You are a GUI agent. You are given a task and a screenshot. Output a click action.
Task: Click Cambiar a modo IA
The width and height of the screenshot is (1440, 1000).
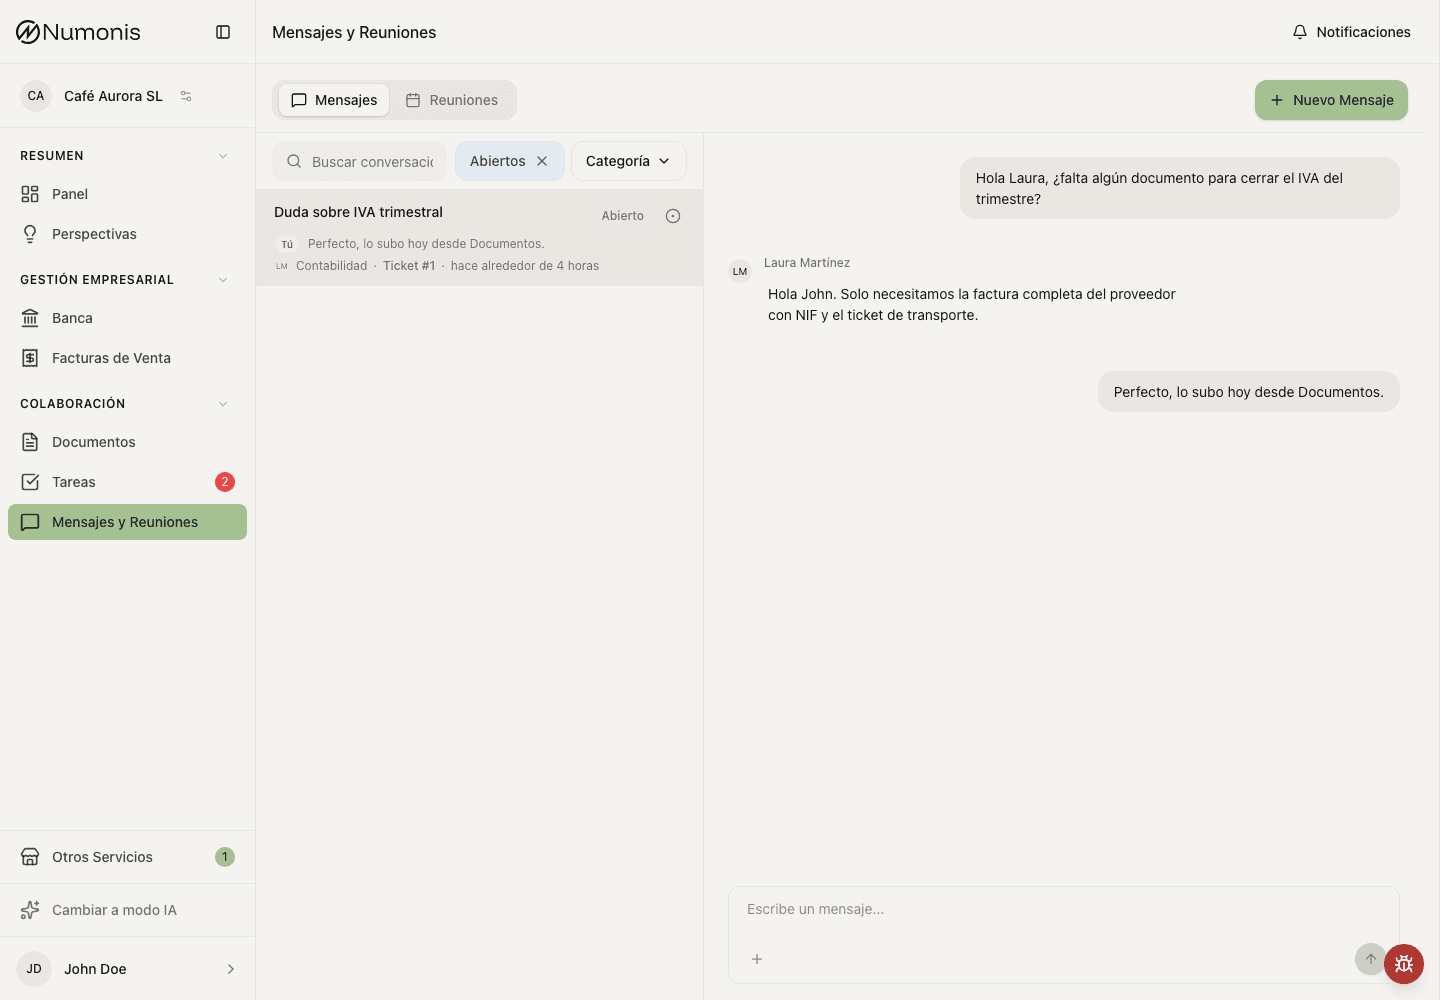(127, 910)
